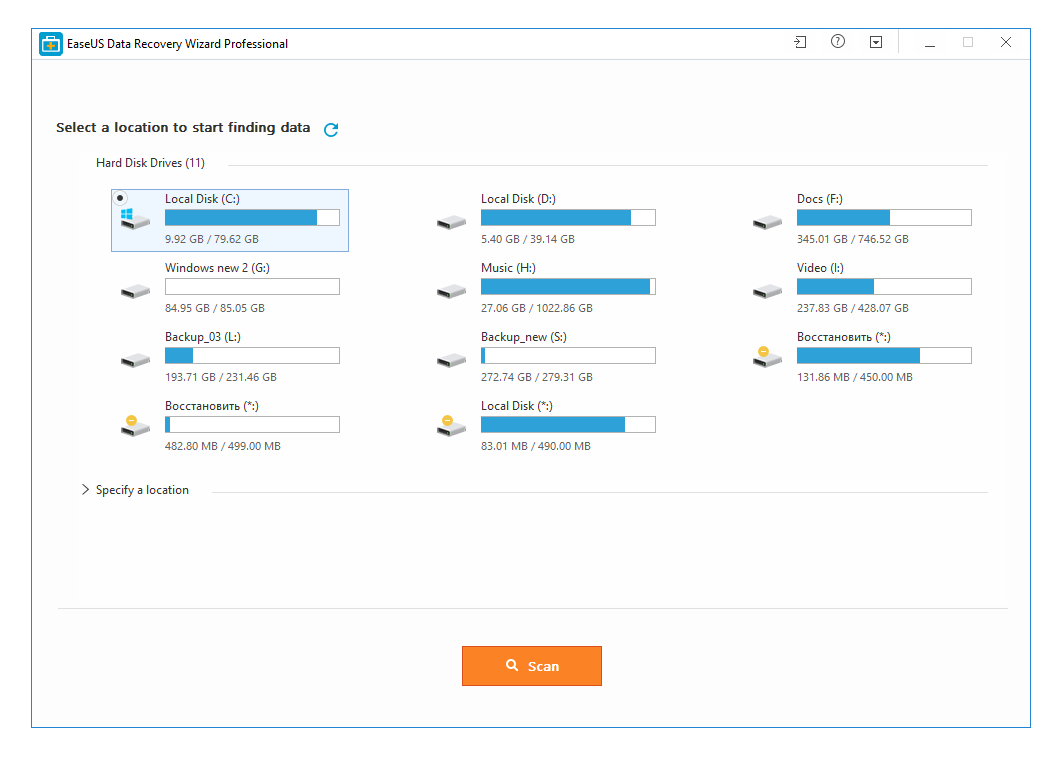
Task: Click the Hard Disk Drives (11) header
Action: click(x=150, y=163)
